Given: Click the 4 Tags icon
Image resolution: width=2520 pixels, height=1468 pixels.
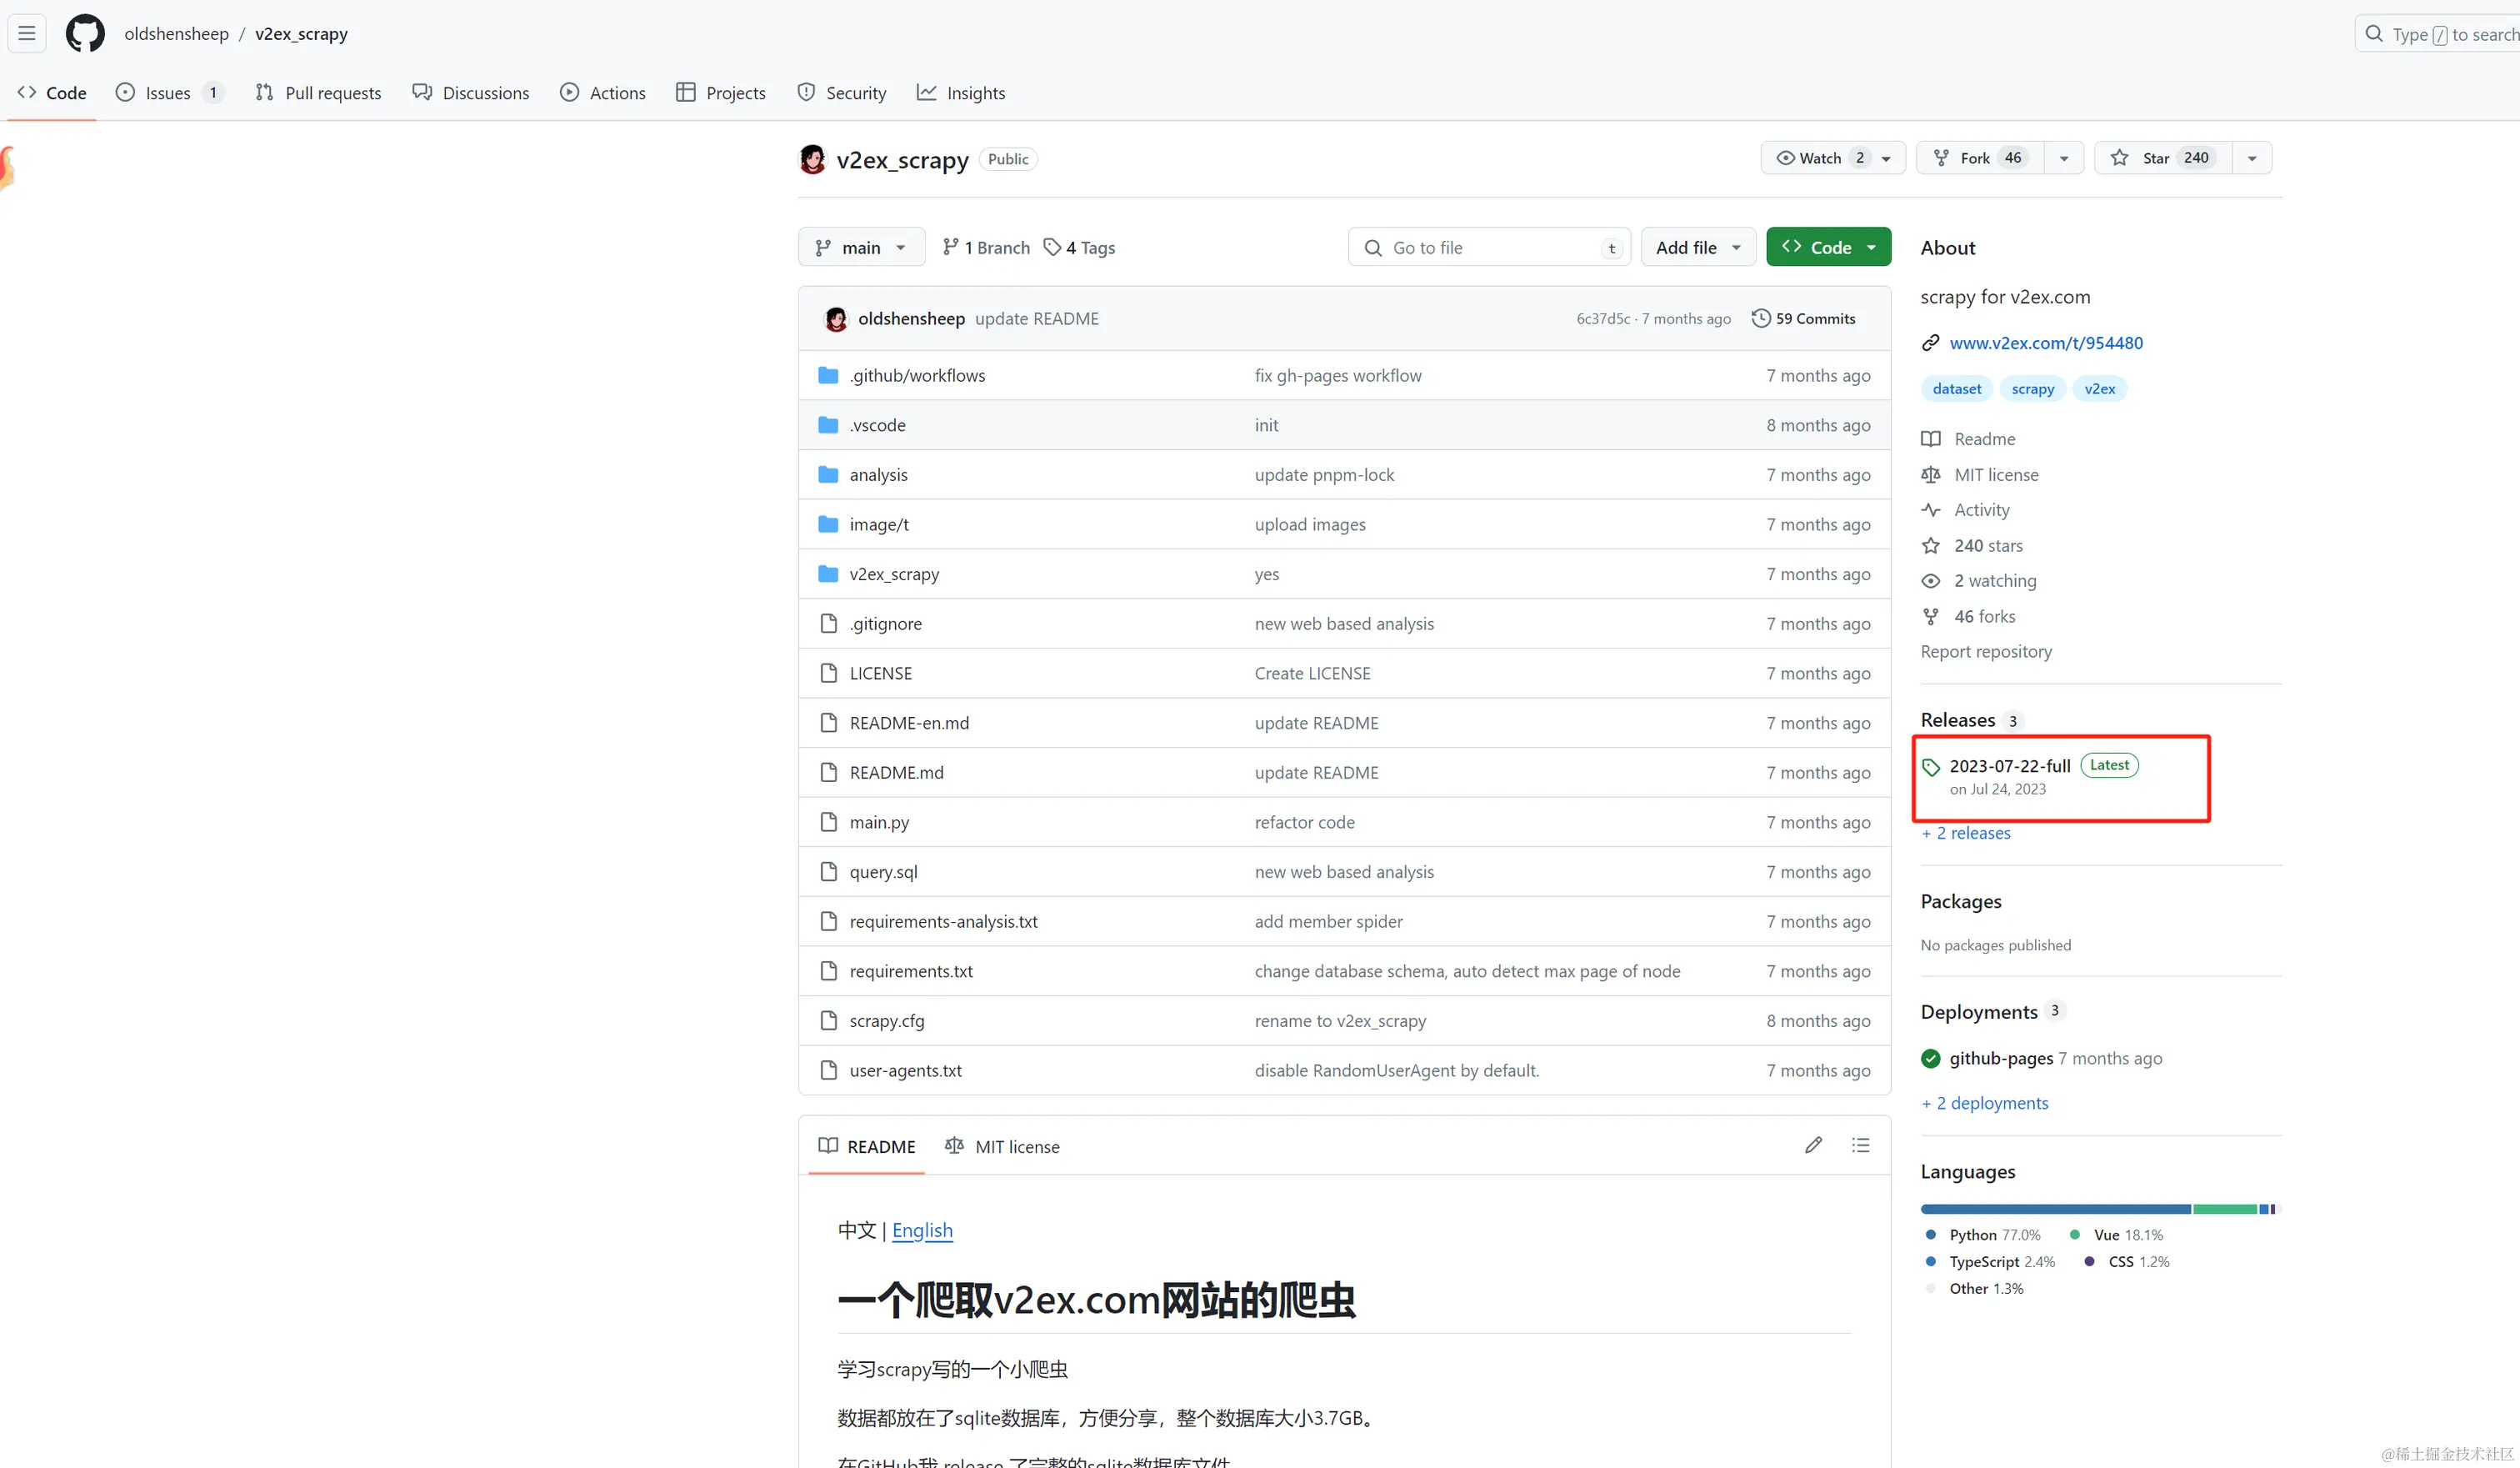Looking at the screenshot, I should tap(1052, 247).
